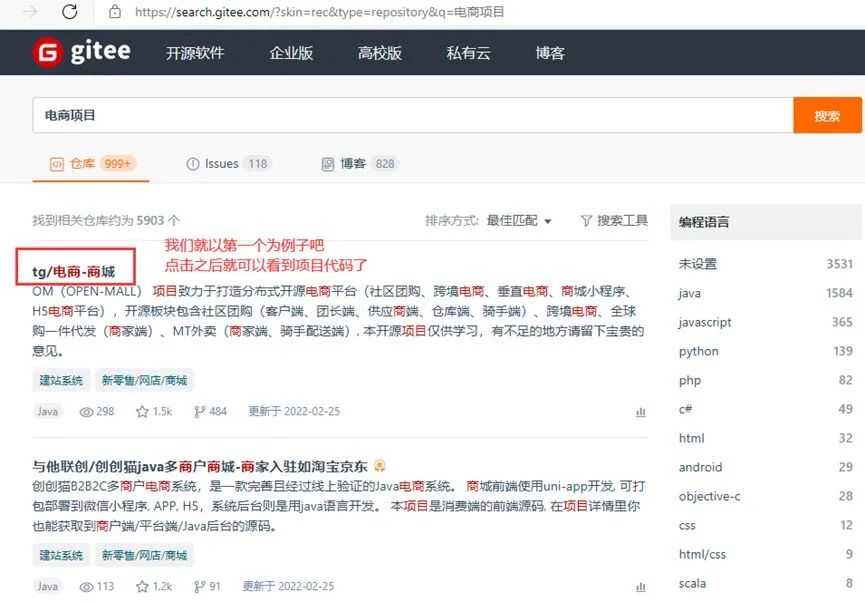Image resolution: width=865 pixels, height=602 pixels.
Task: Open the 博客 link in top navigation
Action: pos(549,53)
